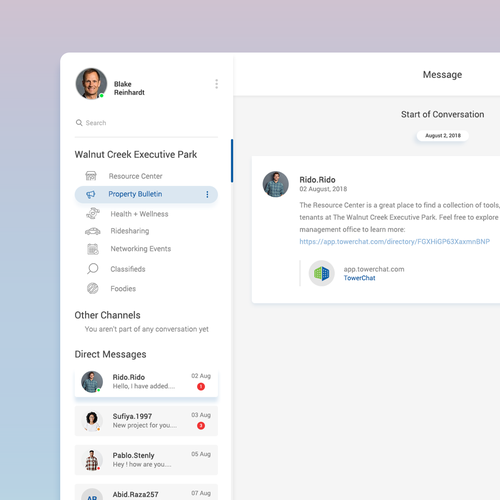Image resolution: width=500 pixels, height=500 pixels.
Task: Click Blake Reinhardt's profile avatar
Action: (x=91, y=84)
